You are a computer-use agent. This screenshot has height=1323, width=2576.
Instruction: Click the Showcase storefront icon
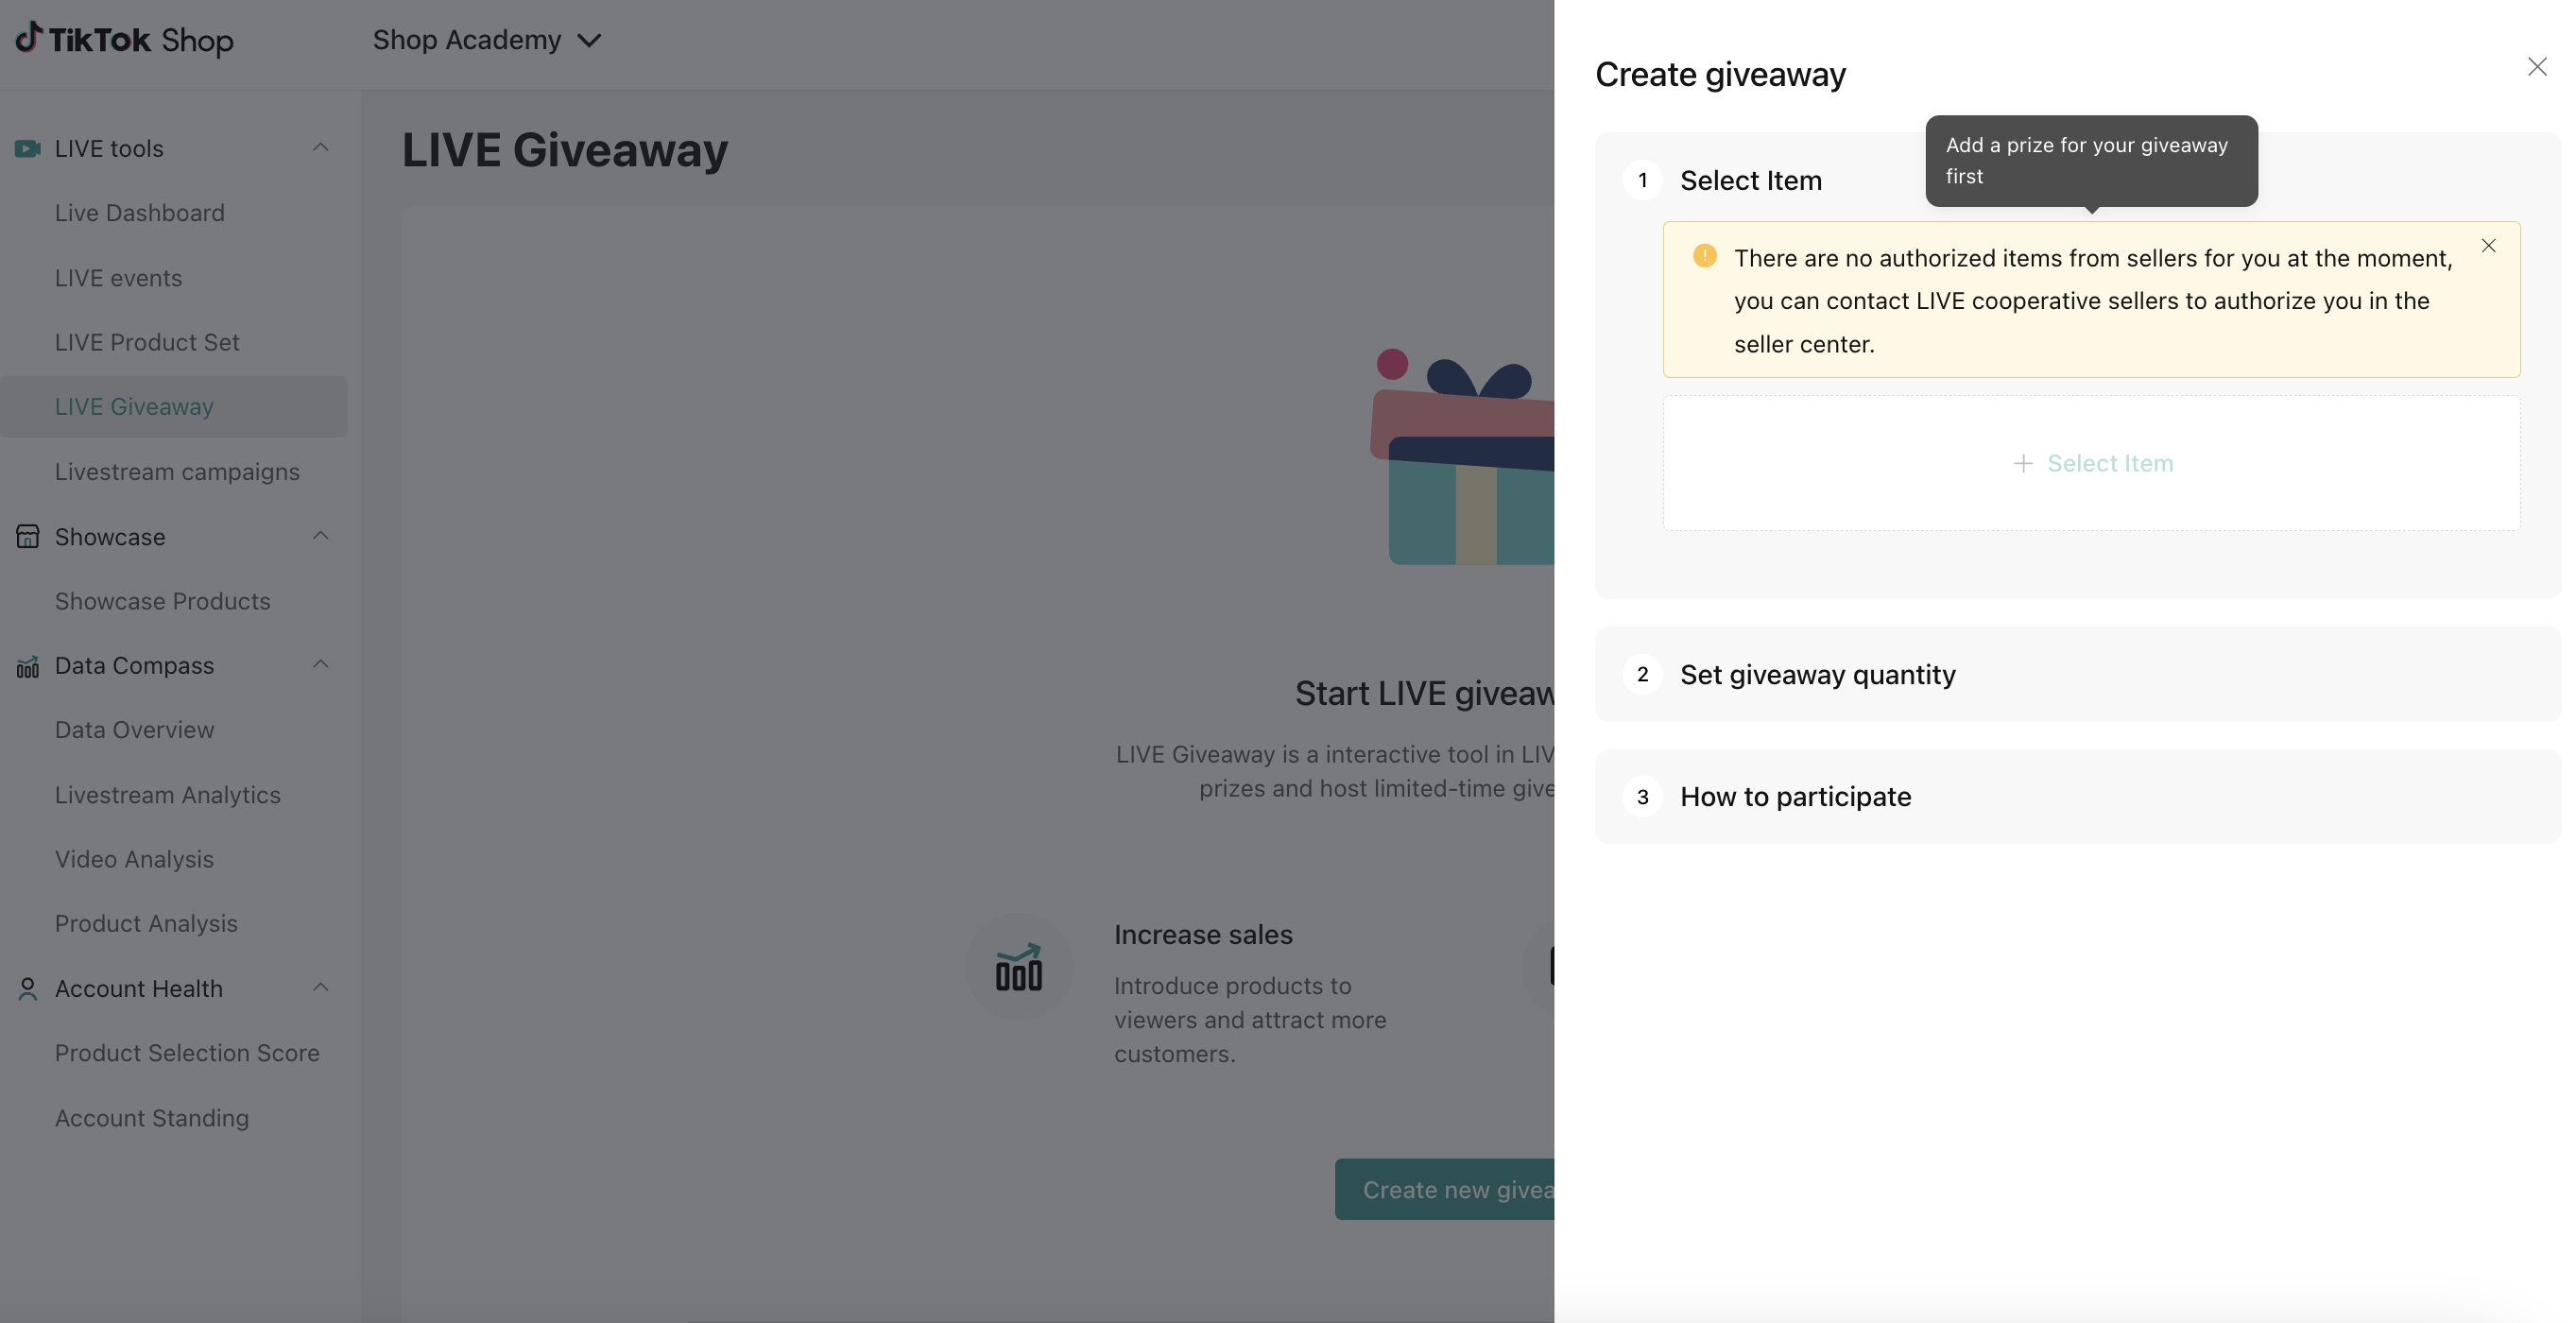pos(27,537)
